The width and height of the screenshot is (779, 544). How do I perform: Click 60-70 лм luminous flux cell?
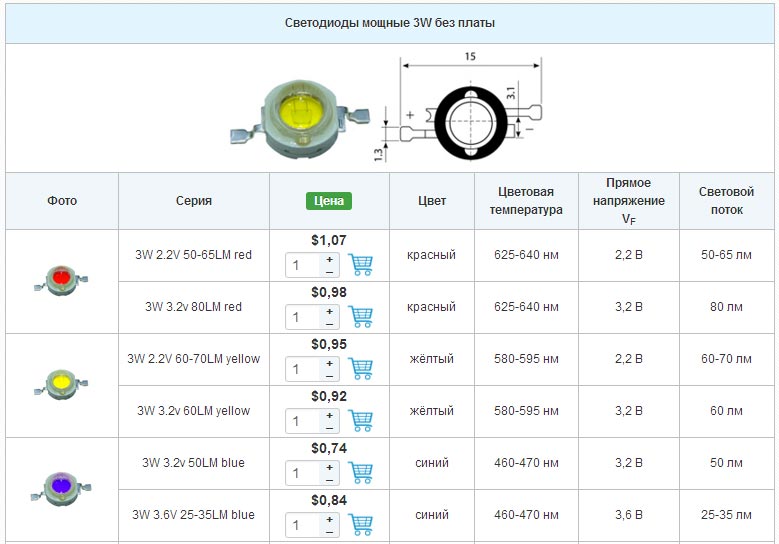726,359
